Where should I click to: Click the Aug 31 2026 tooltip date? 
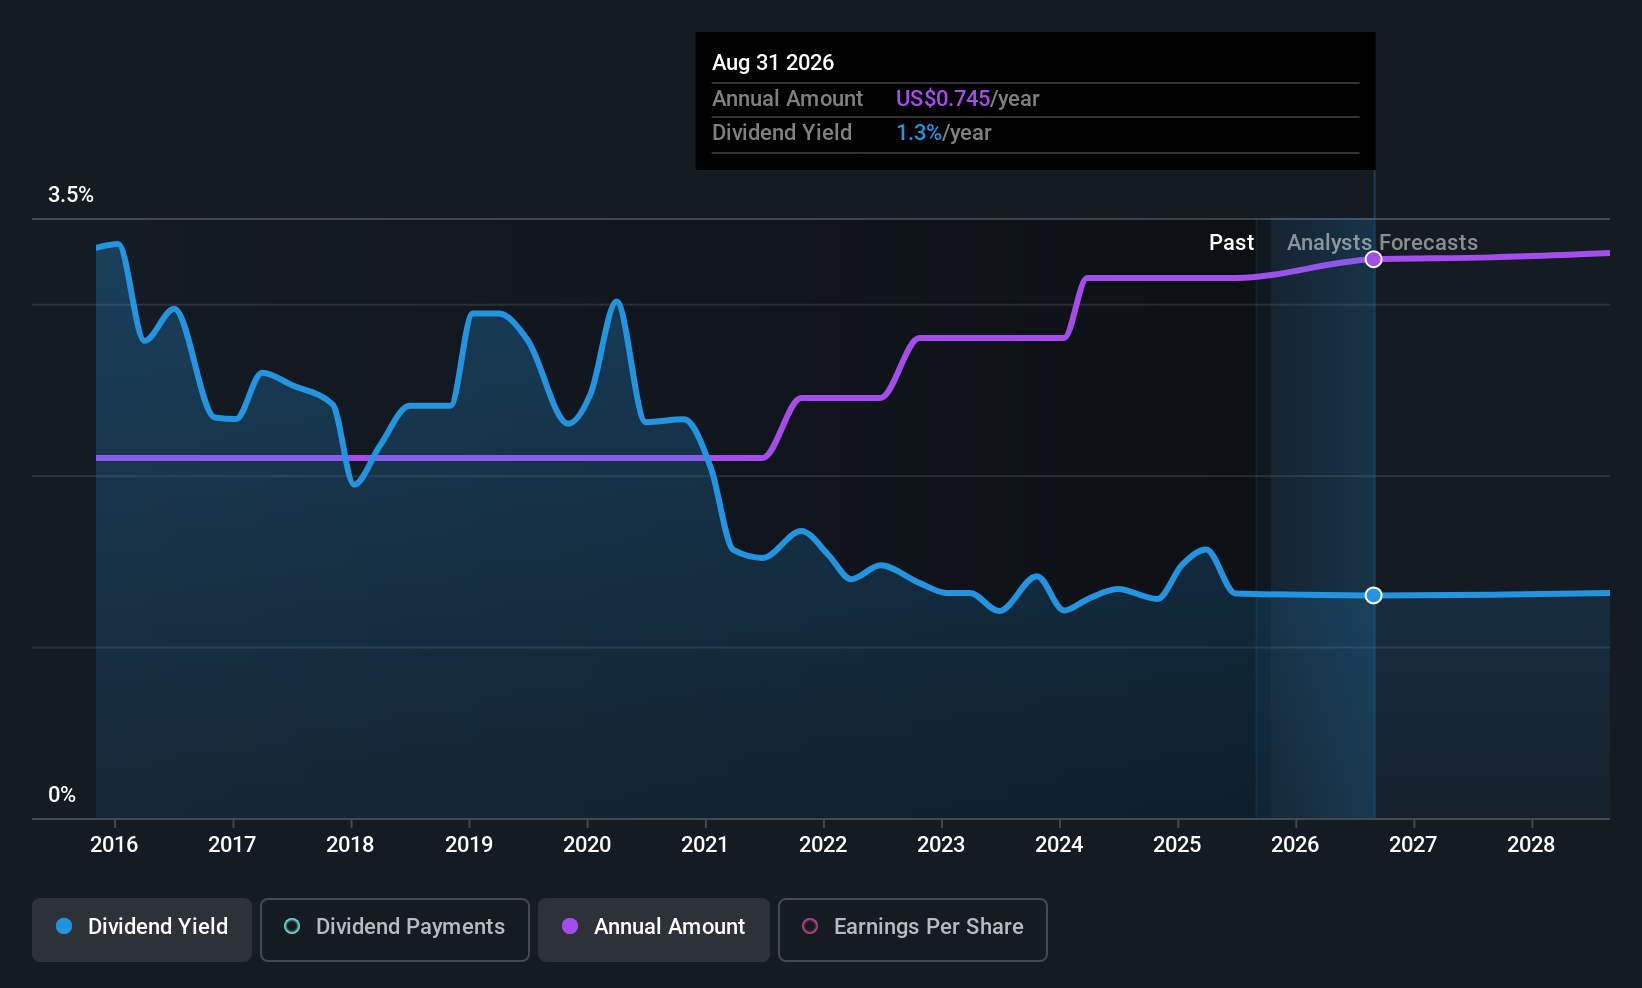pyautogui.click(x=773, y=63)
